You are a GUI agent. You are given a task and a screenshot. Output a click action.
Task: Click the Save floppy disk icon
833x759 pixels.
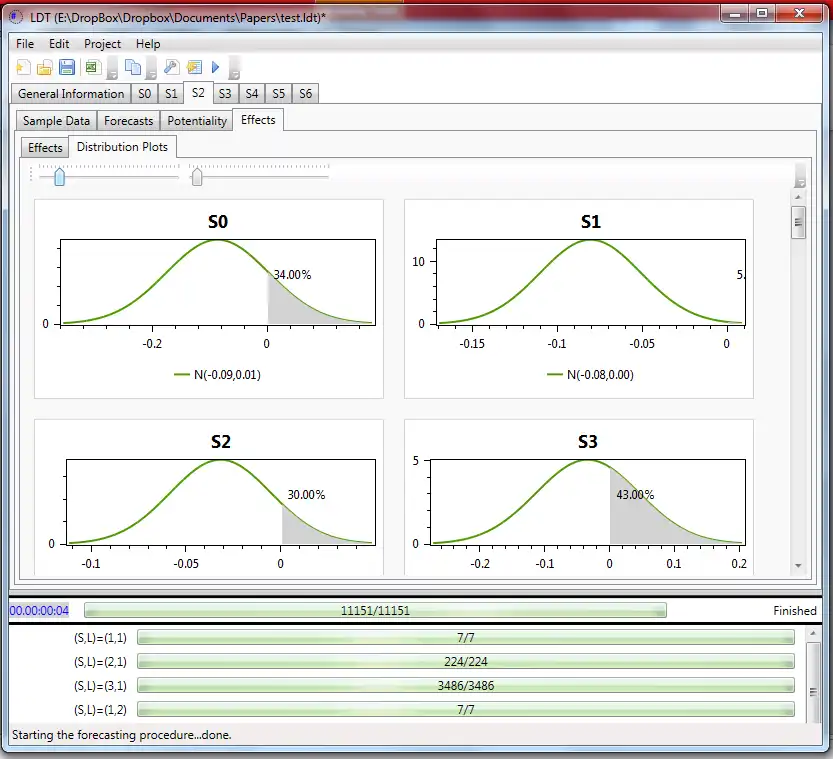click(x=67, y=67)
